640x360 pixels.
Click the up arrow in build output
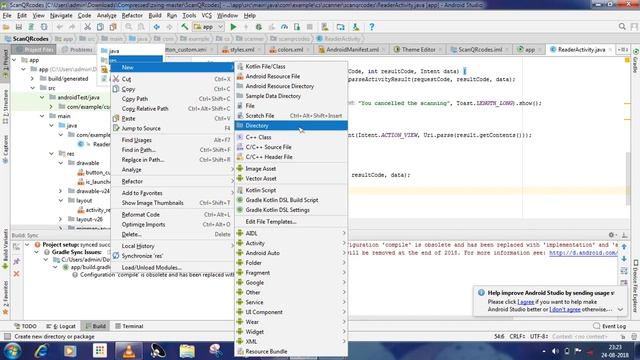point(624,247)
